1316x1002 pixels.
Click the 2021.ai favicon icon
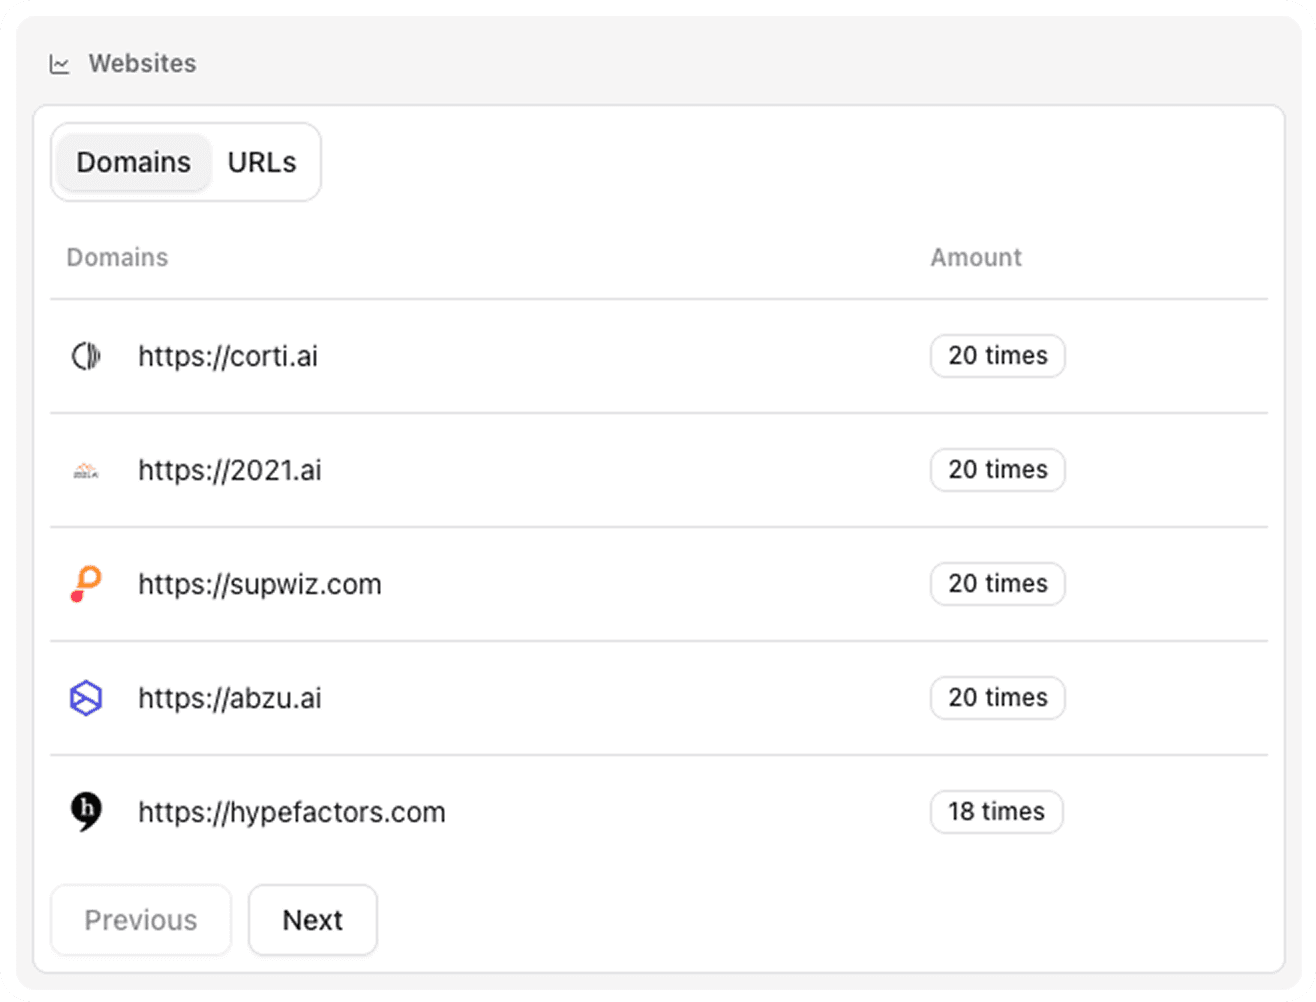pyautogui.click(x=86, y=470)
